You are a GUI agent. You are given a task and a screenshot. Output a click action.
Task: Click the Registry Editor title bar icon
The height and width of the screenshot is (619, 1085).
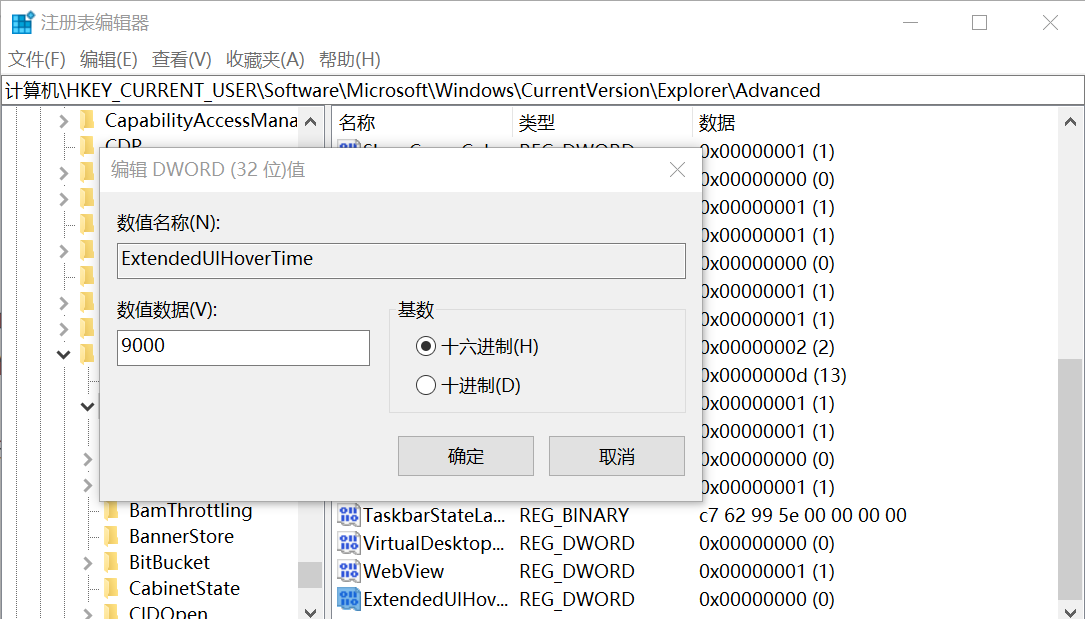pos(22,21)
